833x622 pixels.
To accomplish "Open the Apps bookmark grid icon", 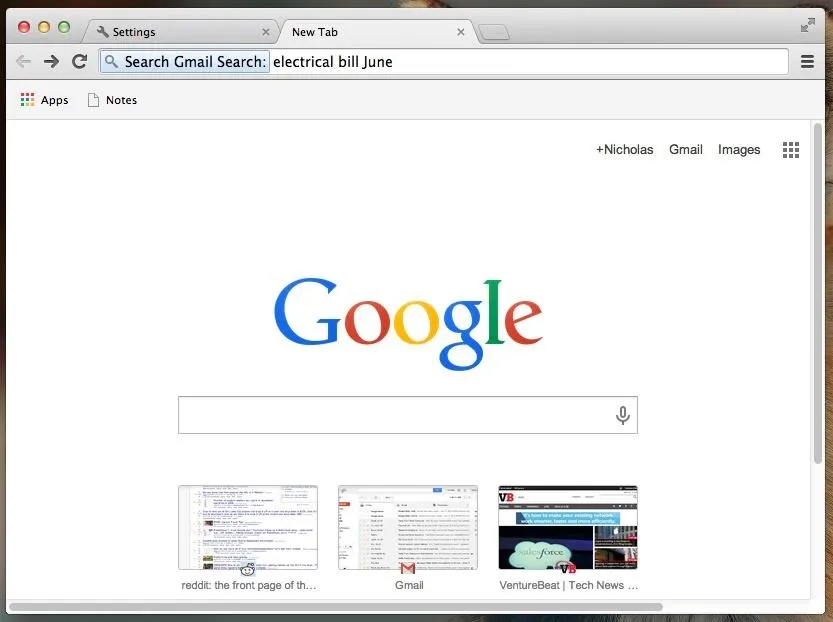I will (x=27, y=99).
